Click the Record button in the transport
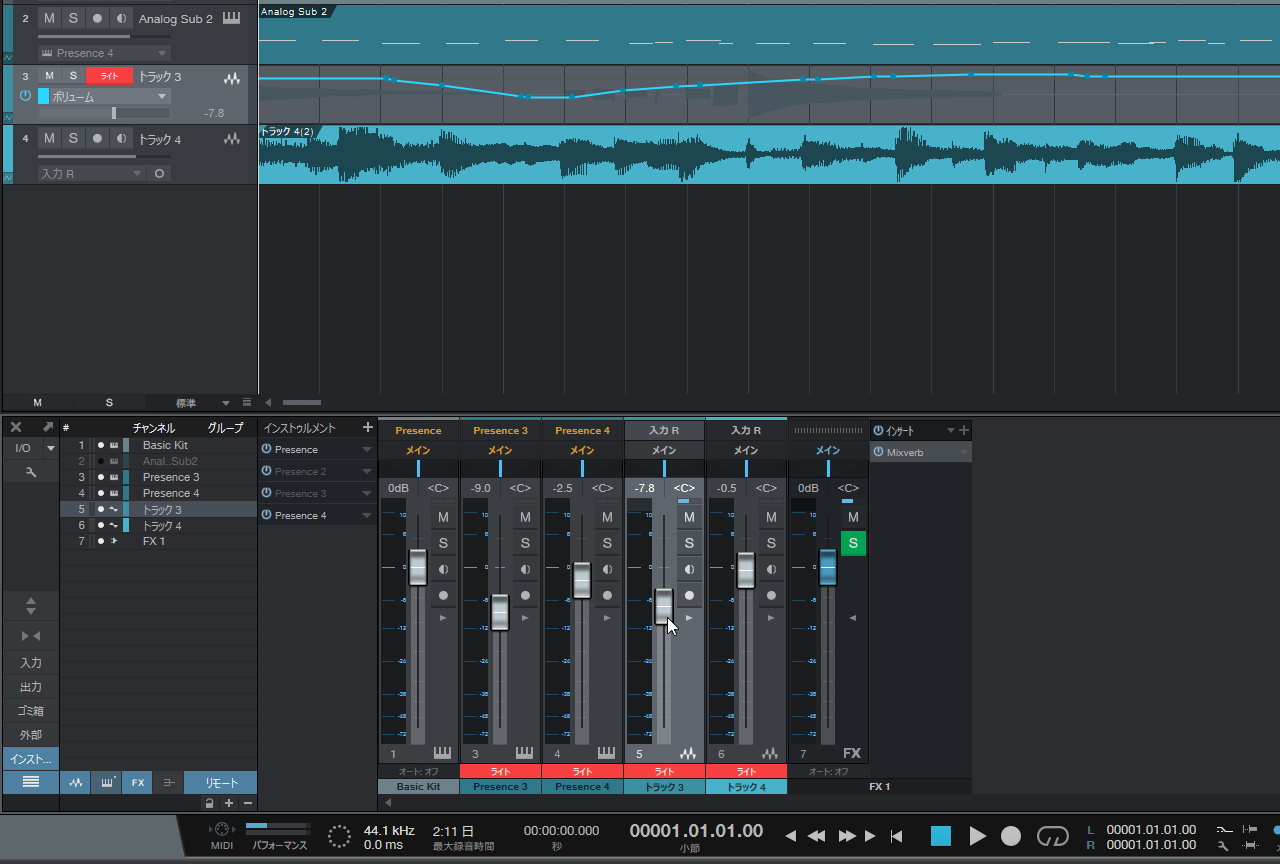Viewport: 1280px width, 864px height. pos(1011,836)
